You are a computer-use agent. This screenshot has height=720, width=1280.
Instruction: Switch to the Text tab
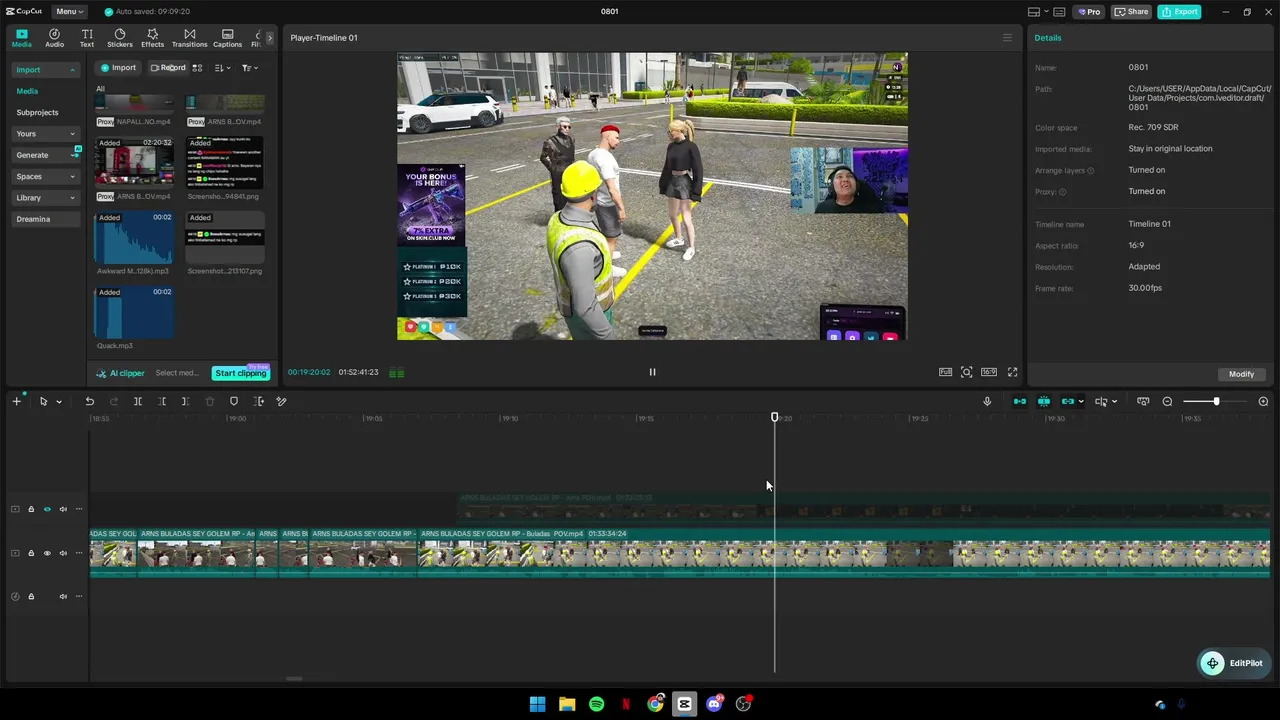[87, 38]
